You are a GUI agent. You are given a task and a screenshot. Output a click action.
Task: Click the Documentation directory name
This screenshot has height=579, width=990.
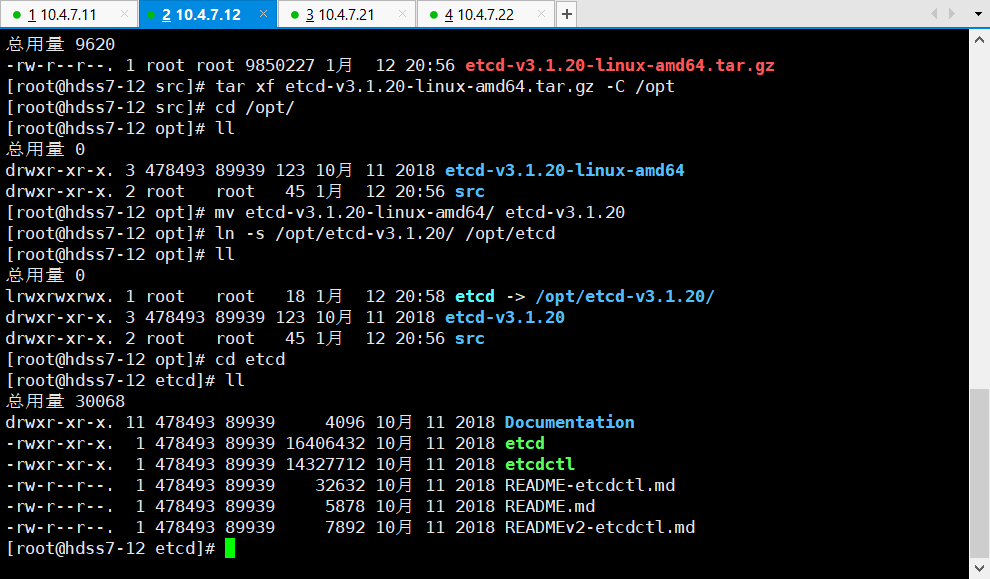coord(569,422)
